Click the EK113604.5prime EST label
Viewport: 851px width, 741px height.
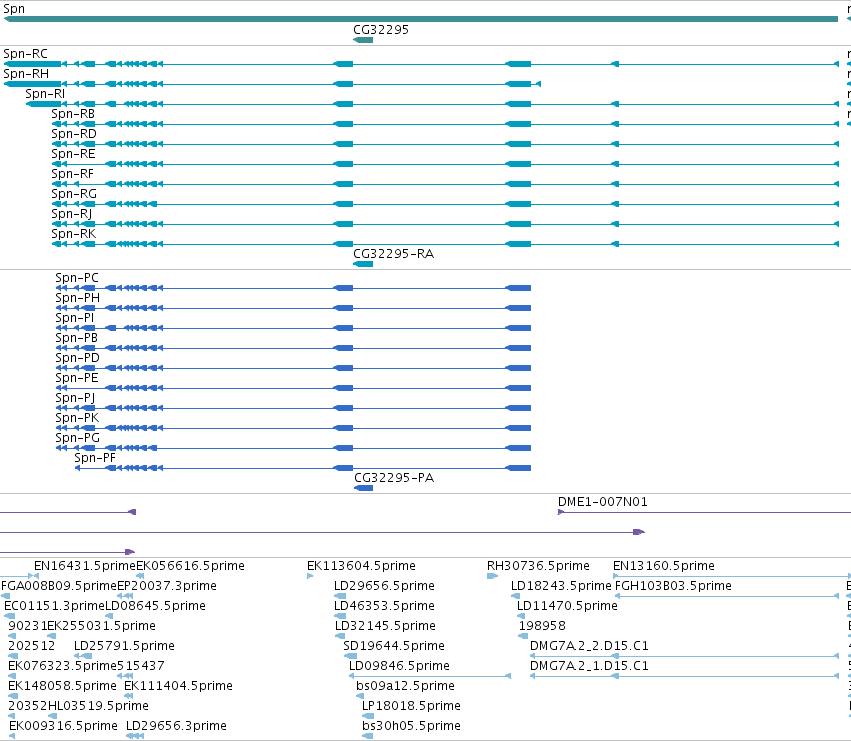(x=361, y=566)
